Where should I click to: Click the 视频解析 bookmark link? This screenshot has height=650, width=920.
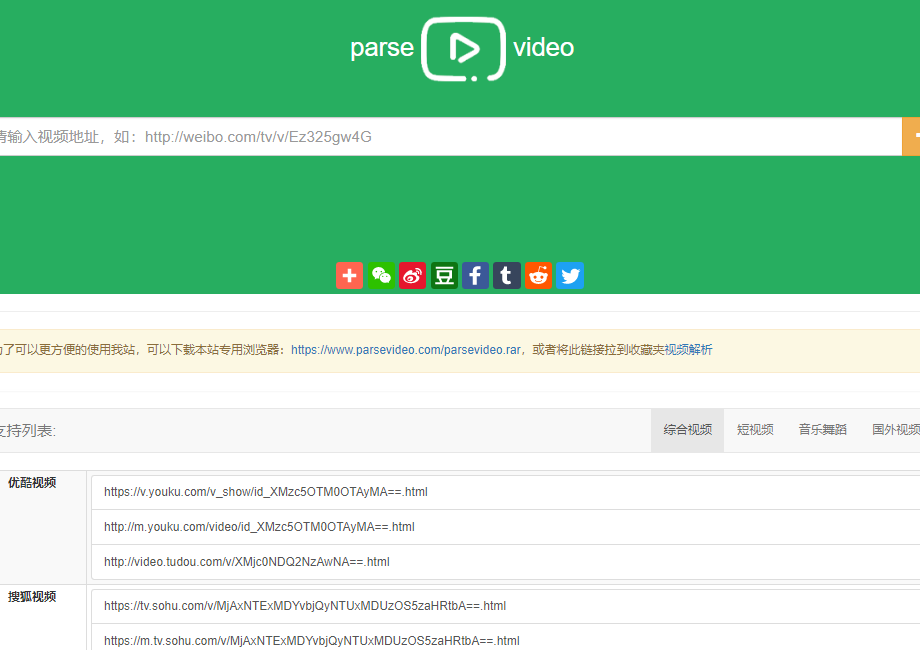click(x=688, y=350)
